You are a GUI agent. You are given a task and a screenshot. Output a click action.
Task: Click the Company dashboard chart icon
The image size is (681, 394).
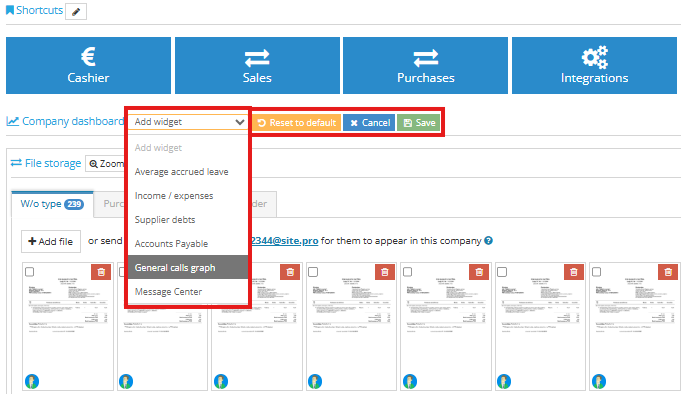pyautogui.click(x=13, y=121)
